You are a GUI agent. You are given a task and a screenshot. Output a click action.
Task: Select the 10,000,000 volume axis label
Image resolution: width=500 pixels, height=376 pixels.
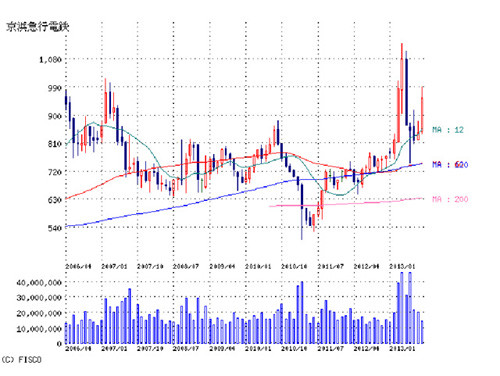coord(39,329)
